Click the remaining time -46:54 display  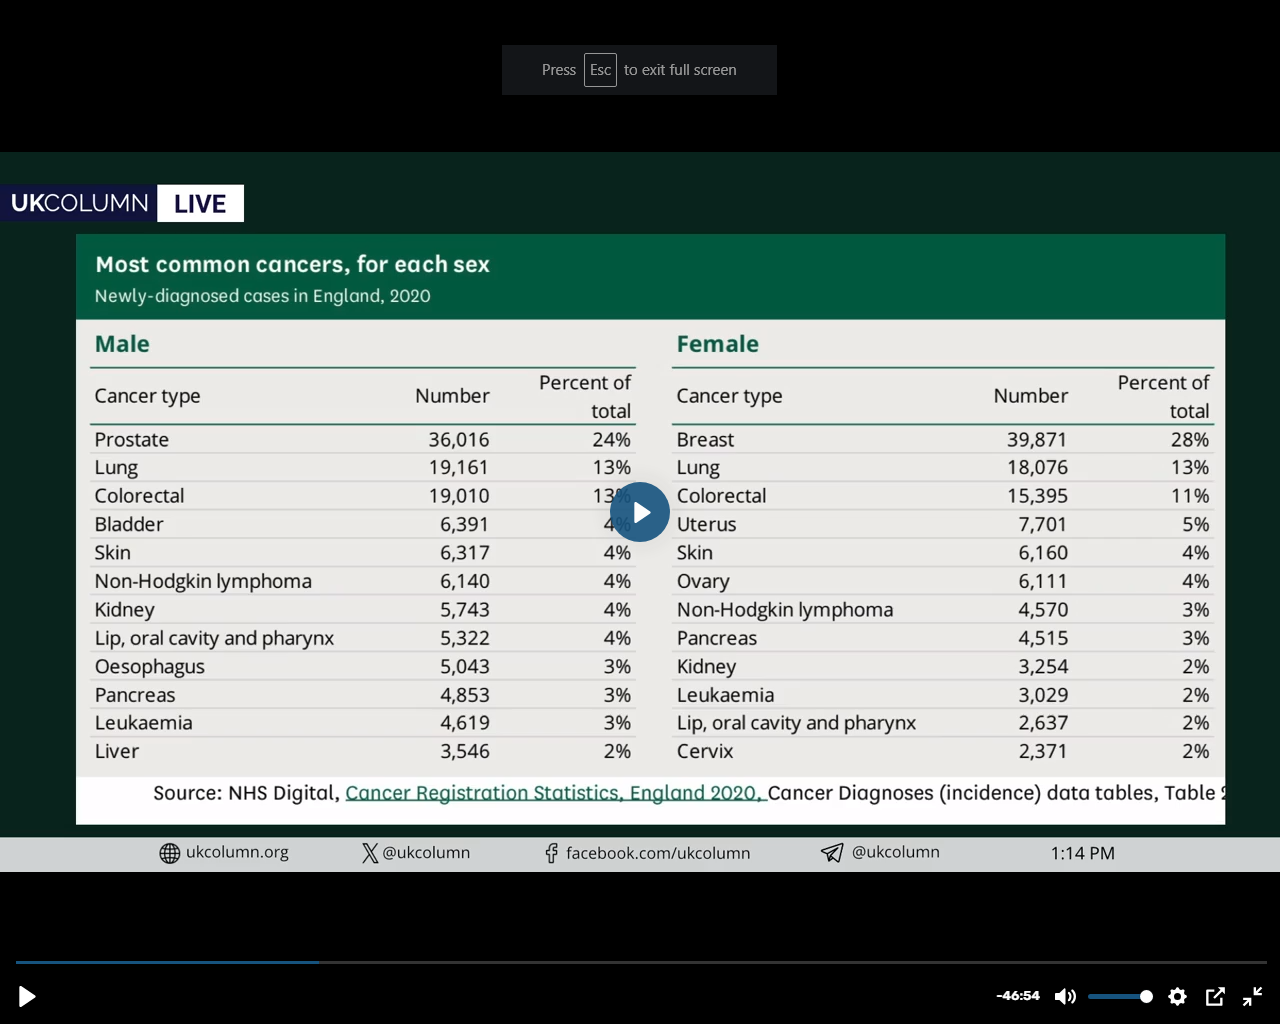tap(1018, 996)
